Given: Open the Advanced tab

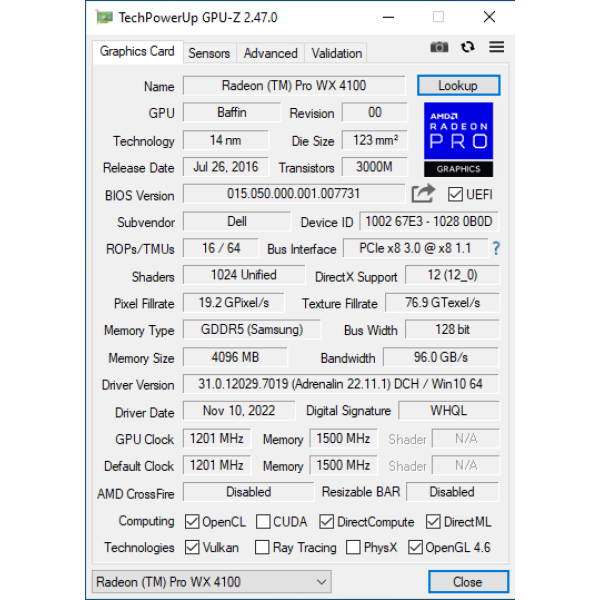Looking at the screenshot, I should [271, 53].
